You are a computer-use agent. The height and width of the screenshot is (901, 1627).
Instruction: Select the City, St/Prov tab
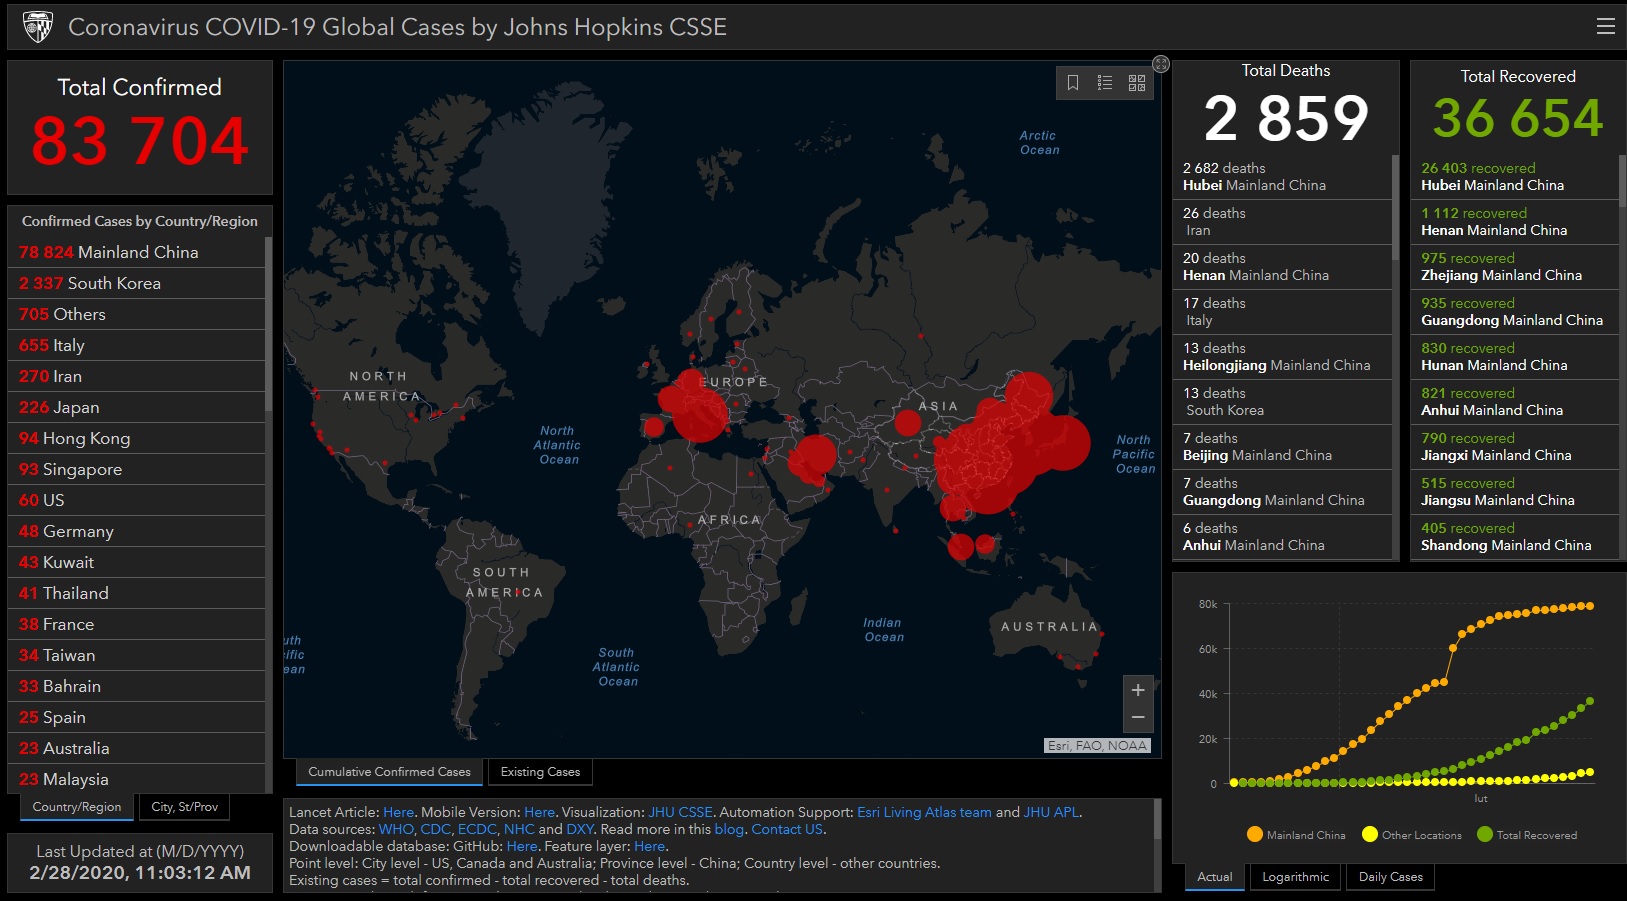pyautogui.click(x=184, y=807)
